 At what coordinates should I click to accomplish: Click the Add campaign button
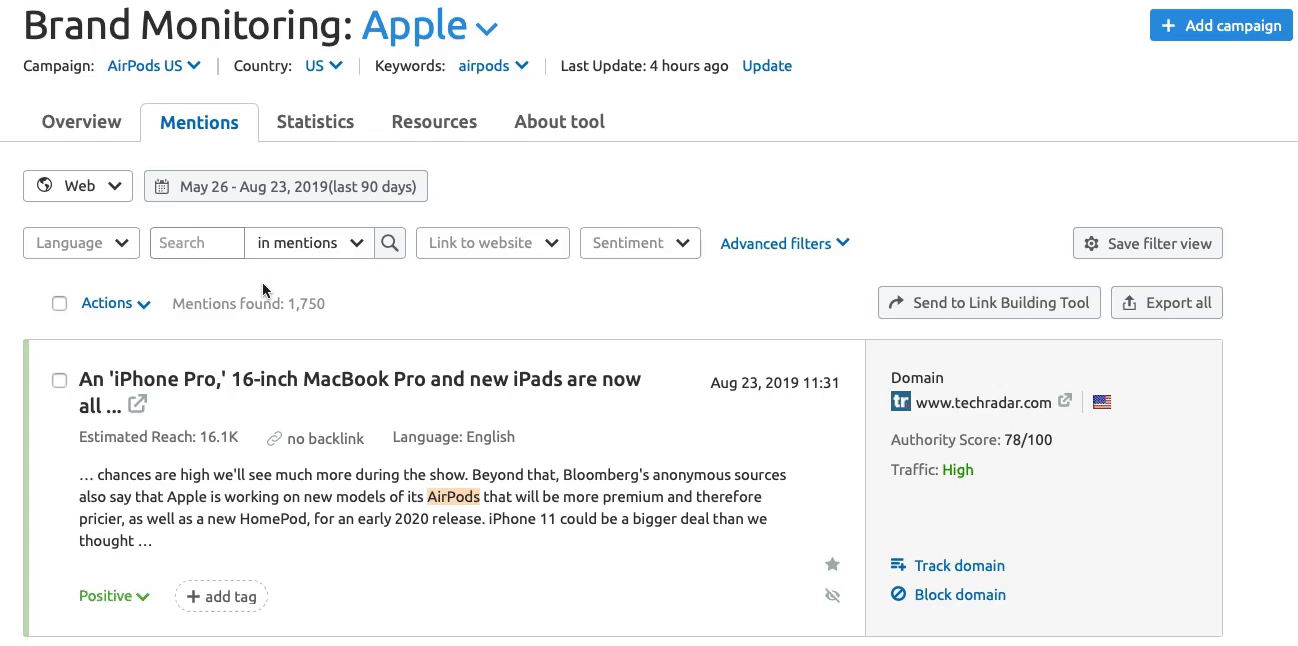point(1221,26)
